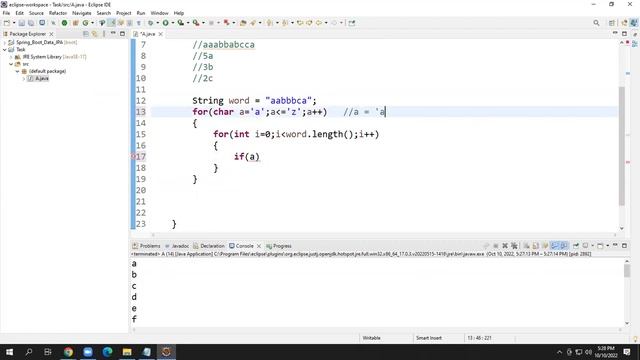
Task: Open File Explorer from the taskbar
Action: [127, 352]
